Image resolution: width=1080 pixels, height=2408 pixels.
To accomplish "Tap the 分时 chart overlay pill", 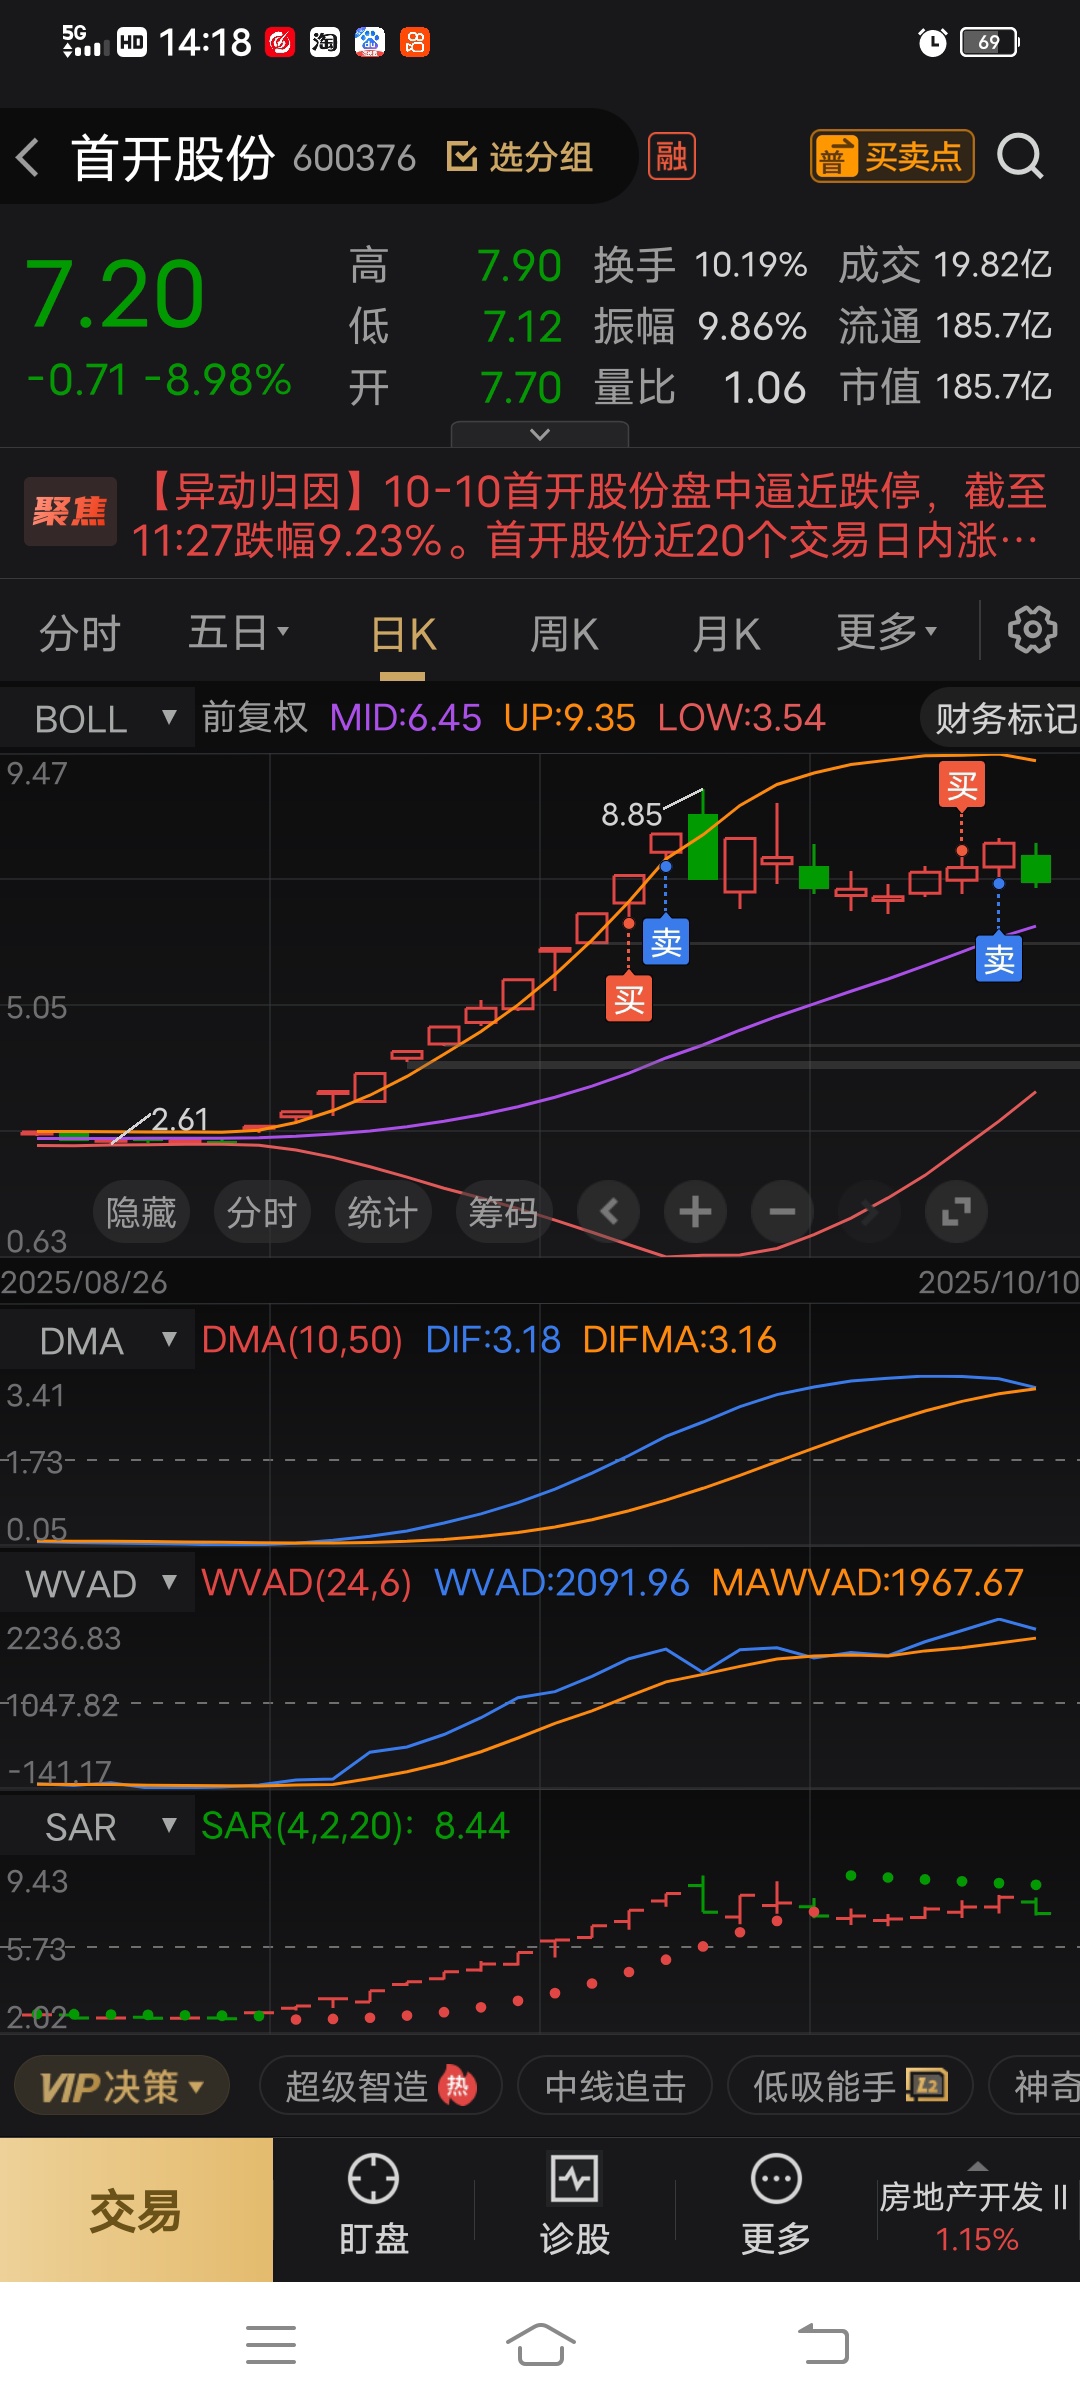I will (x=262, y=1212).
